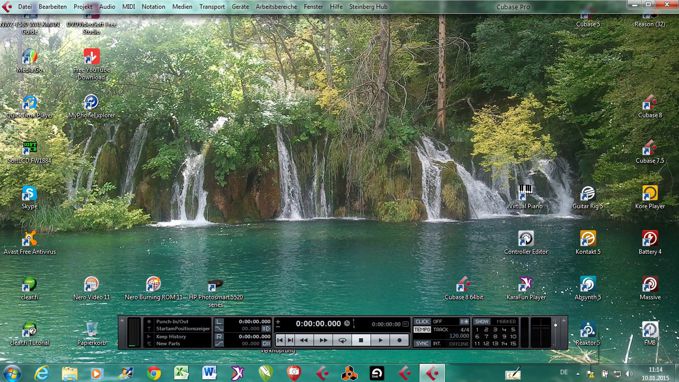Launch Reaktor 5 desktop icon
Image resolution: width=679 pixels, height=382 pixels.
[x=588, y=333]
